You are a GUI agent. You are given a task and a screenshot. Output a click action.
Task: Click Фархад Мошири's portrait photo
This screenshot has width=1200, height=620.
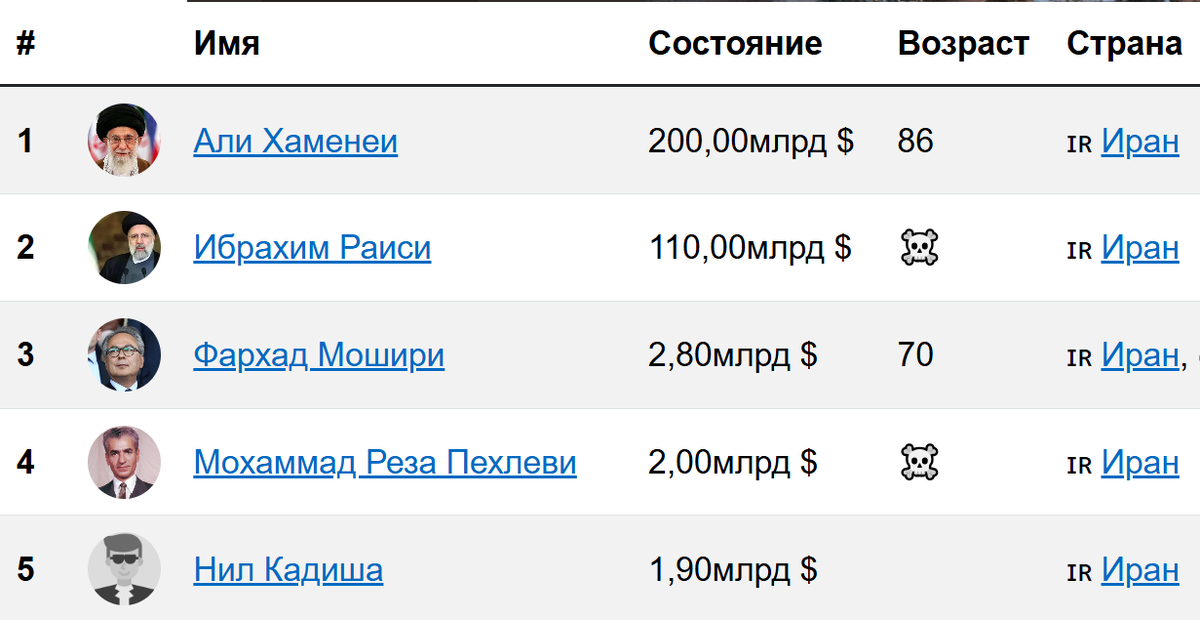coord(124,355)
